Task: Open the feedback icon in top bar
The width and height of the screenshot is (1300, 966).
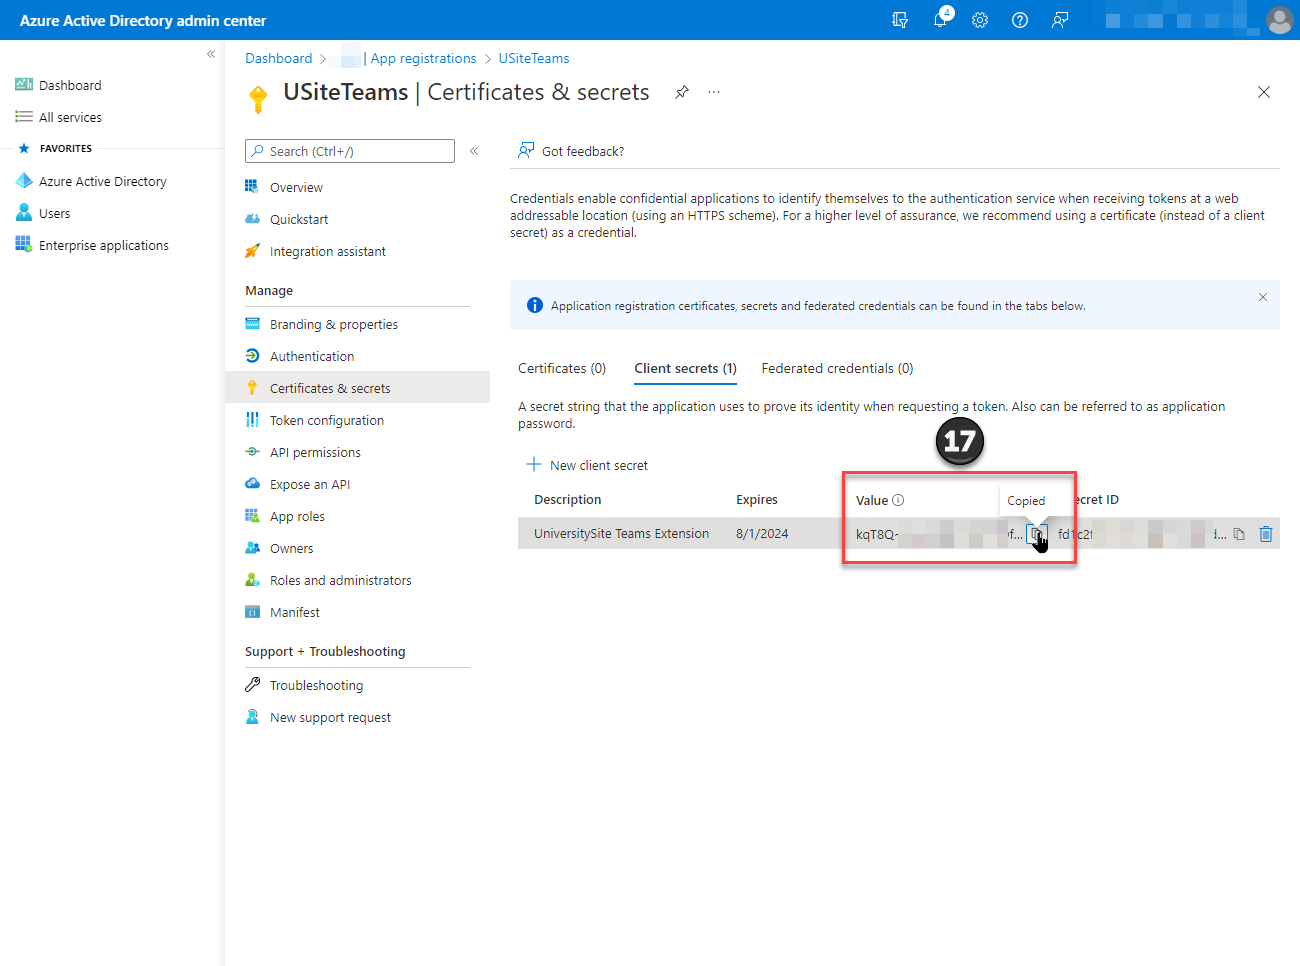Action: click(x=1060, y=20)
